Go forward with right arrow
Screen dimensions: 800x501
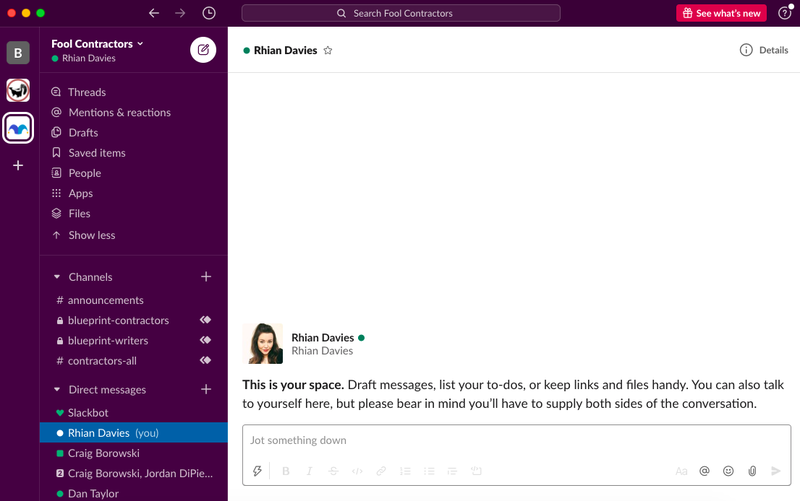click(180, 13)
